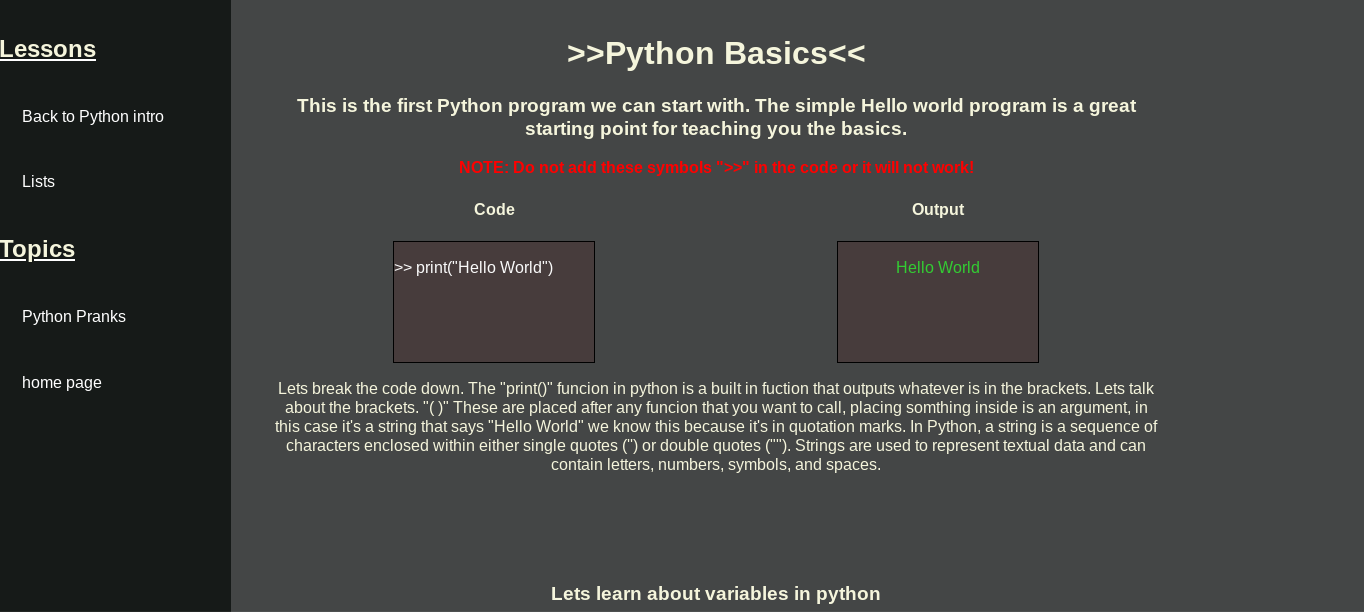Navigate to the home page link
This screenshot has height=612, width=1364.
pos(62,383)
